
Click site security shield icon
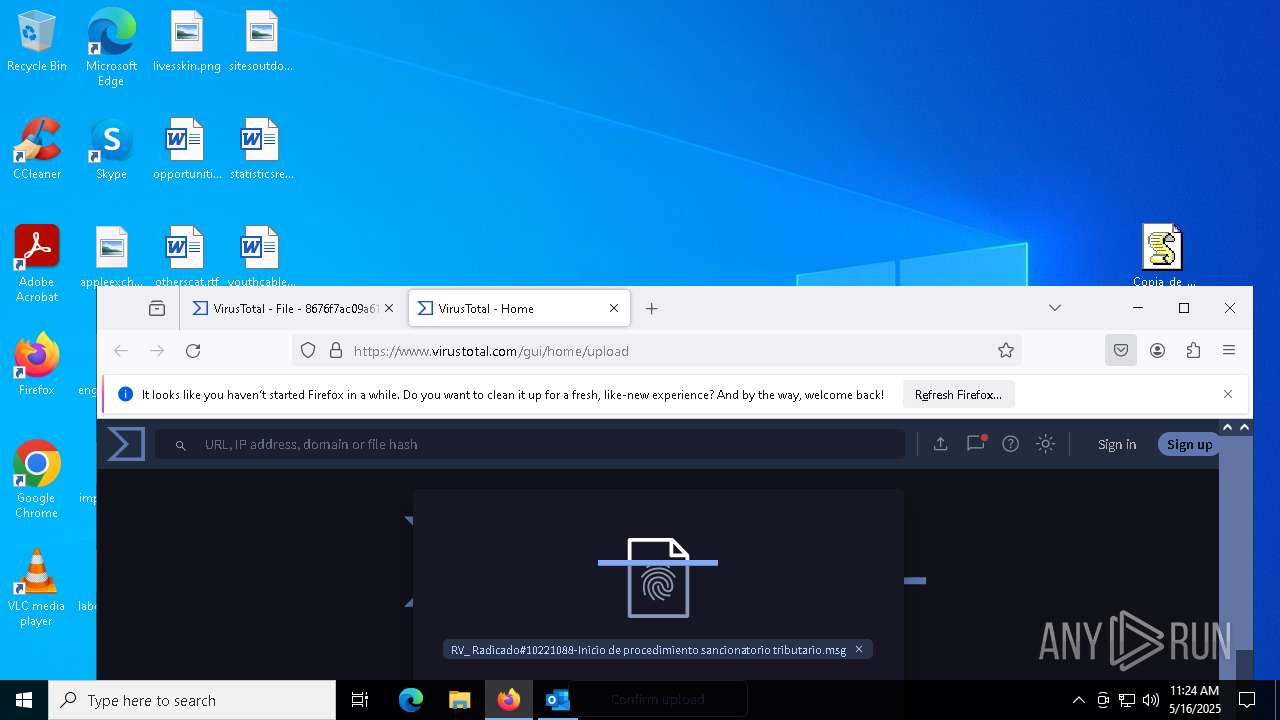[x=308, y=350]
